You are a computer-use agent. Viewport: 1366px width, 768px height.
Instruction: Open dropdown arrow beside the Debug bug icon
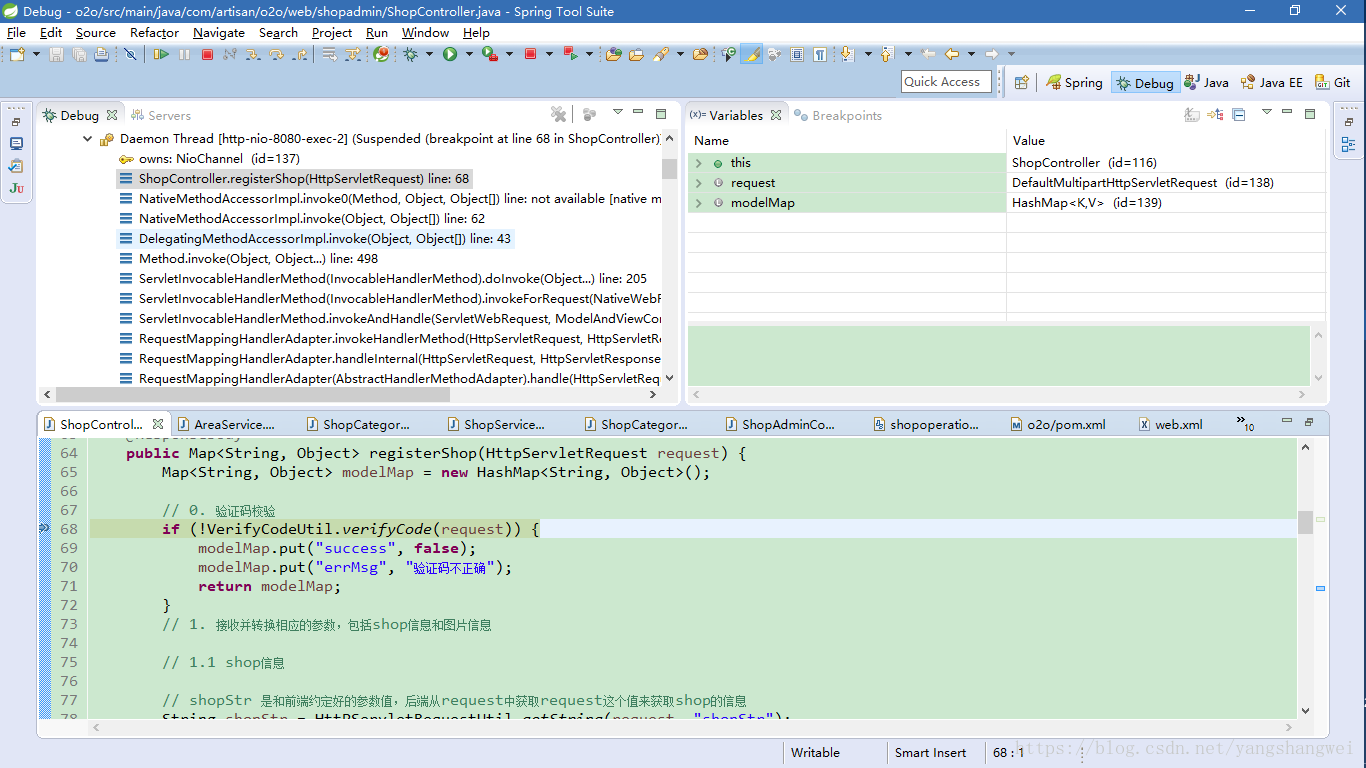click(428, 54)
